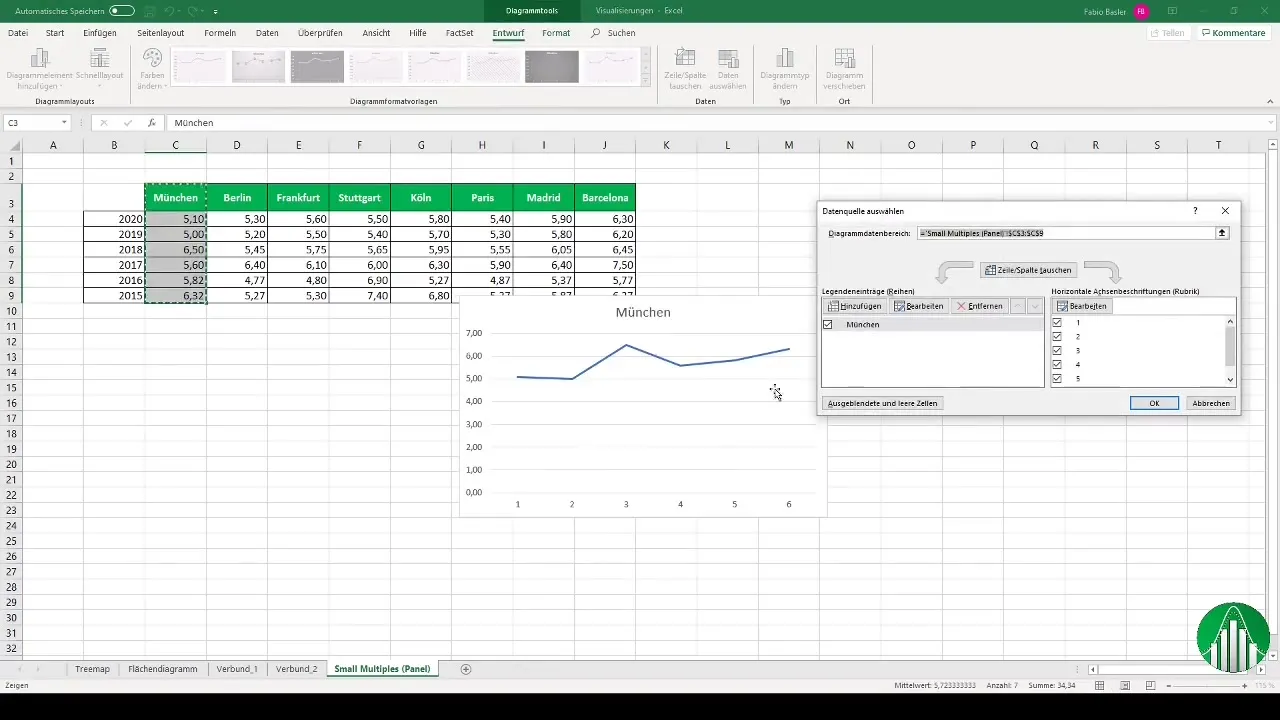The image size is (1280, 720).
Task: Open the Name Box dropdown arrow
Action: pos(64,123)
